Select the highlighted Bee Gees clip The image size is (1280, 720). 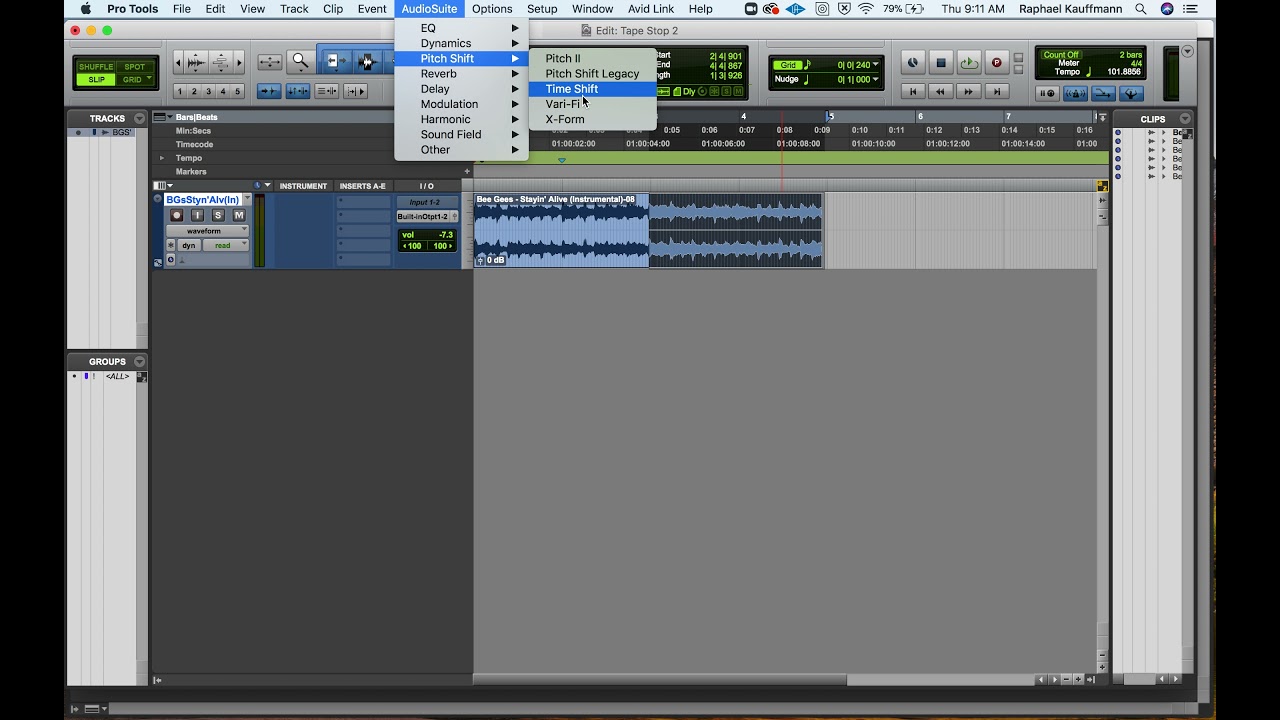pyautogui.click(x=561, y=230)
